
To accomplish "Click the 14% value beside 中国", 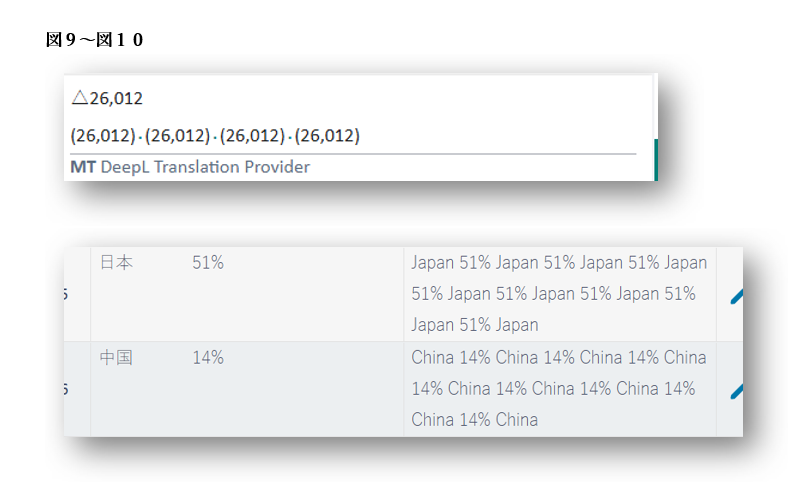I will 208,357.
